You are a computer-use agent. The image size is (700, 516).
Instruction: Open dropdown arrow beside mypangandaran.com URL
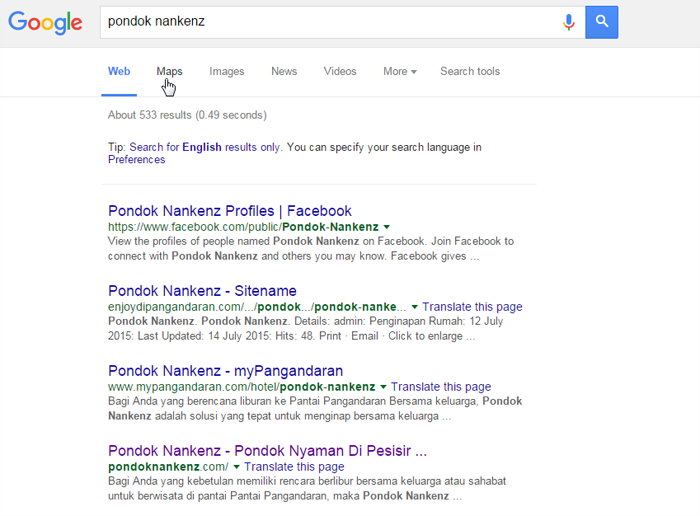(x=383, y=387)
